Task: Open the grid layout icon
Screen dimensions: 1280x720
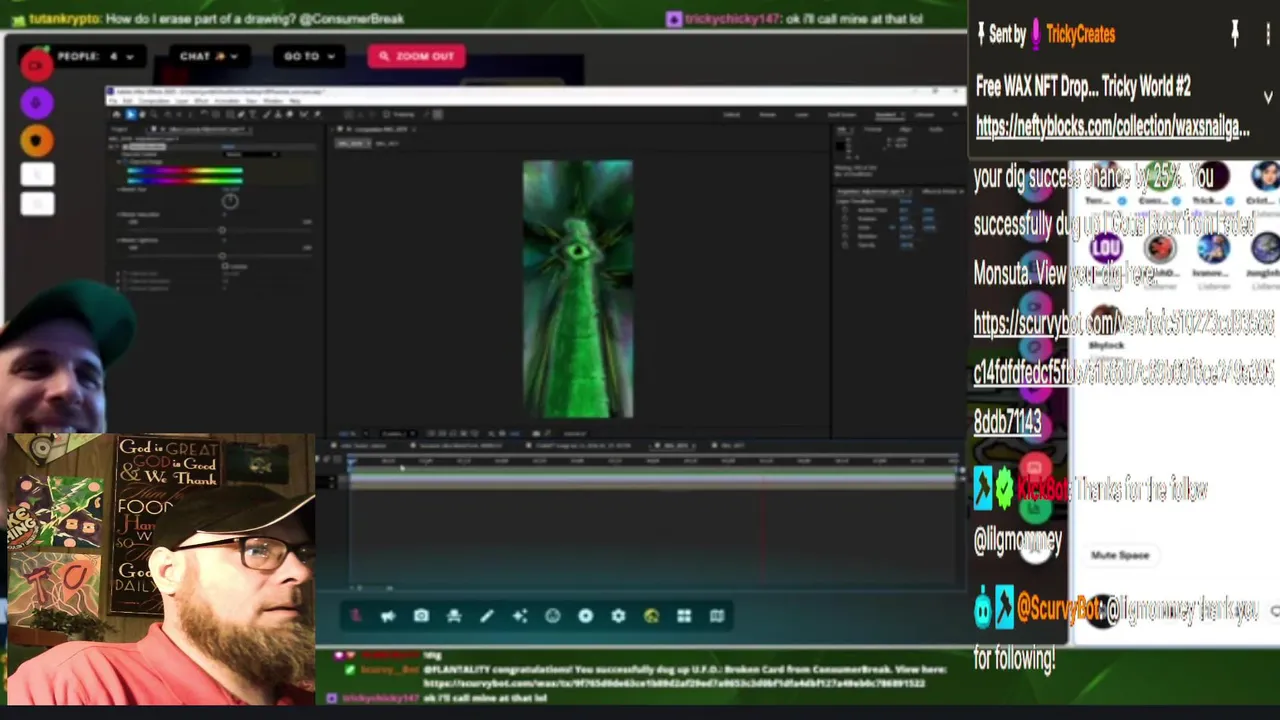Action: 684,616
